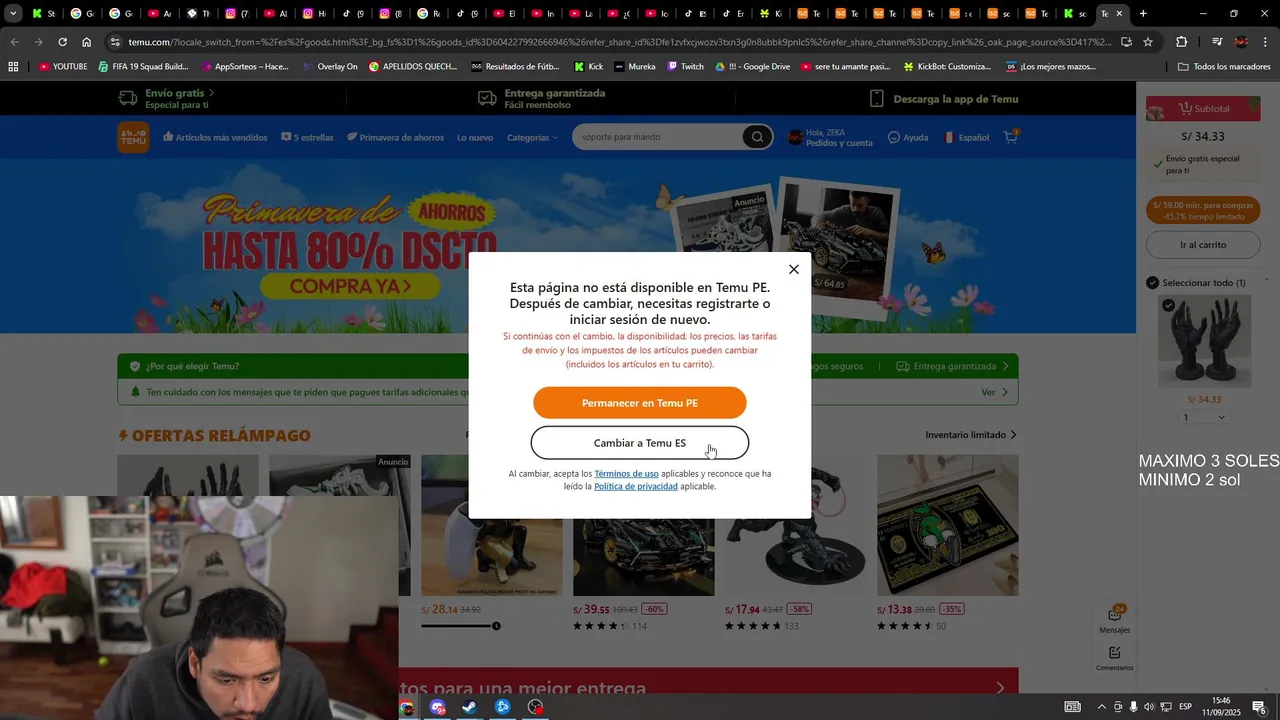The width and height of the screenshot is (1280, 720).
Task: Bookmark this page with the star icon
Action: click(x=1148, y=42)
